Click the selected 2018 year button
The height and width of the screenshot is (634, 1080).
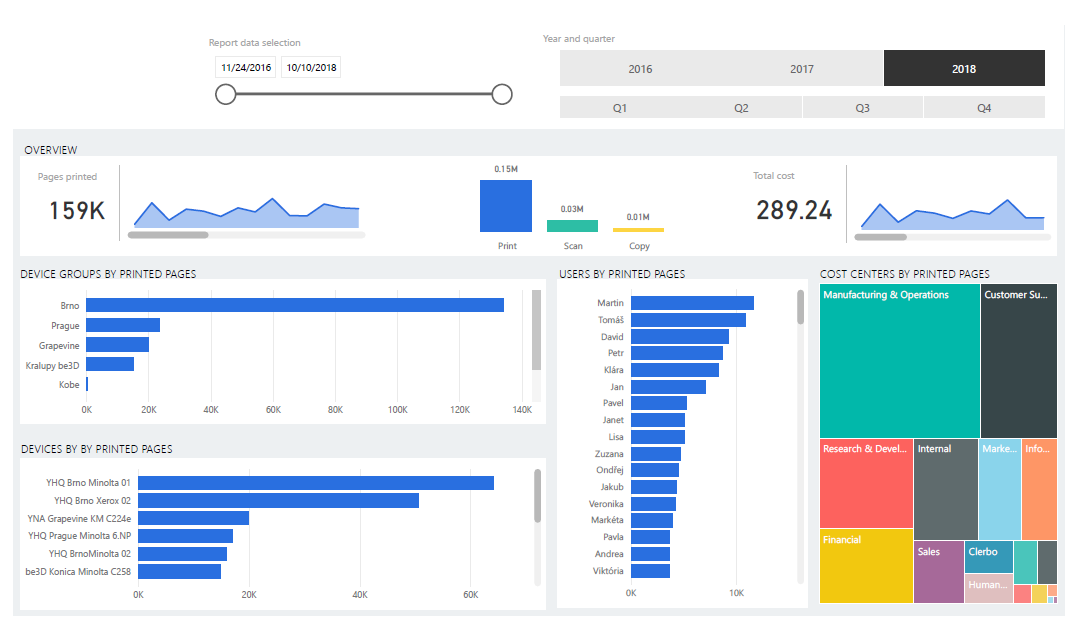point(964,69)
